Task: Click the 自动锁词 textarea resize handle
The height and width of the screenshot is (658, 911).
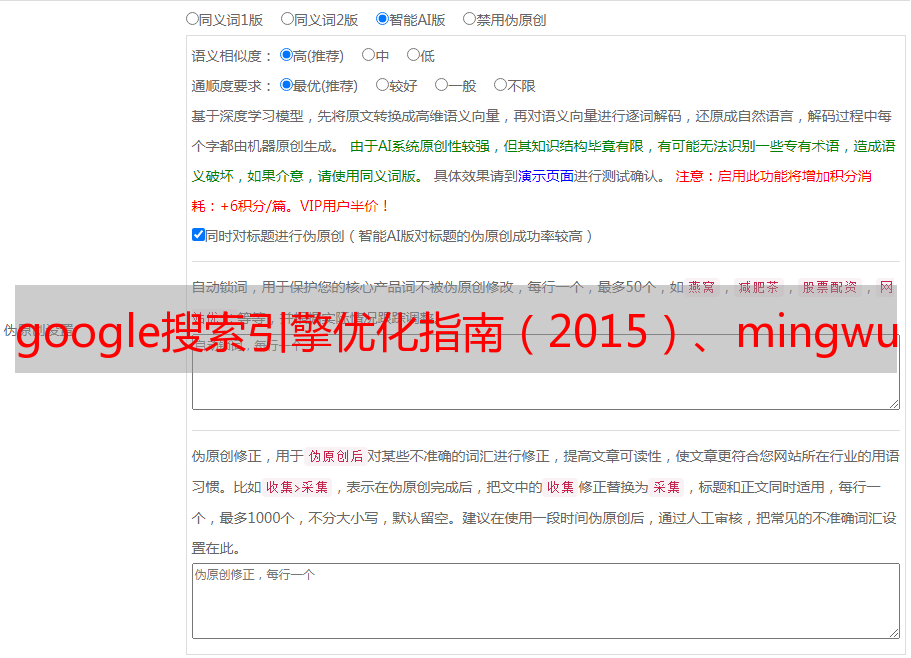Action: [894, 404]
